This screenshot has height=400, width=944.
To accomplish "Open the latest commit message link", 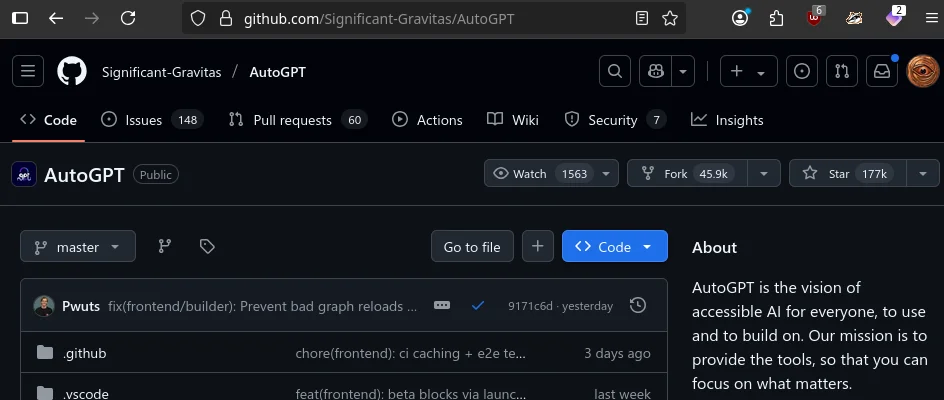I will (x=262, y=306).
